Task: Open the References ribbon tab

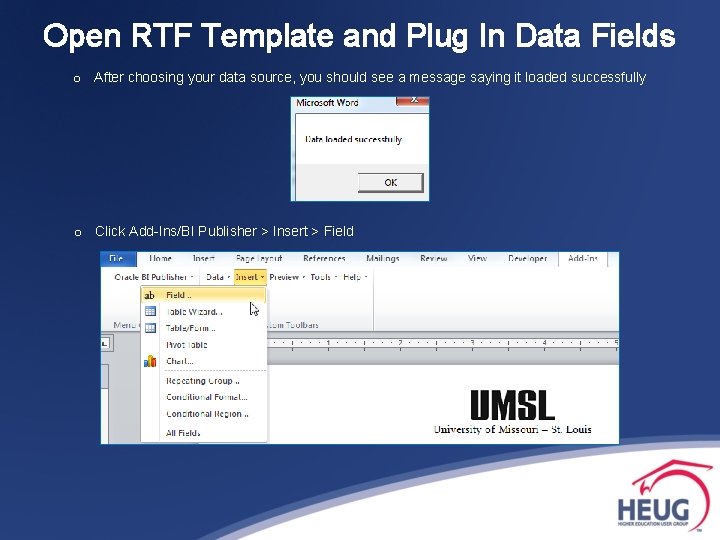Action: click(324, 259)
